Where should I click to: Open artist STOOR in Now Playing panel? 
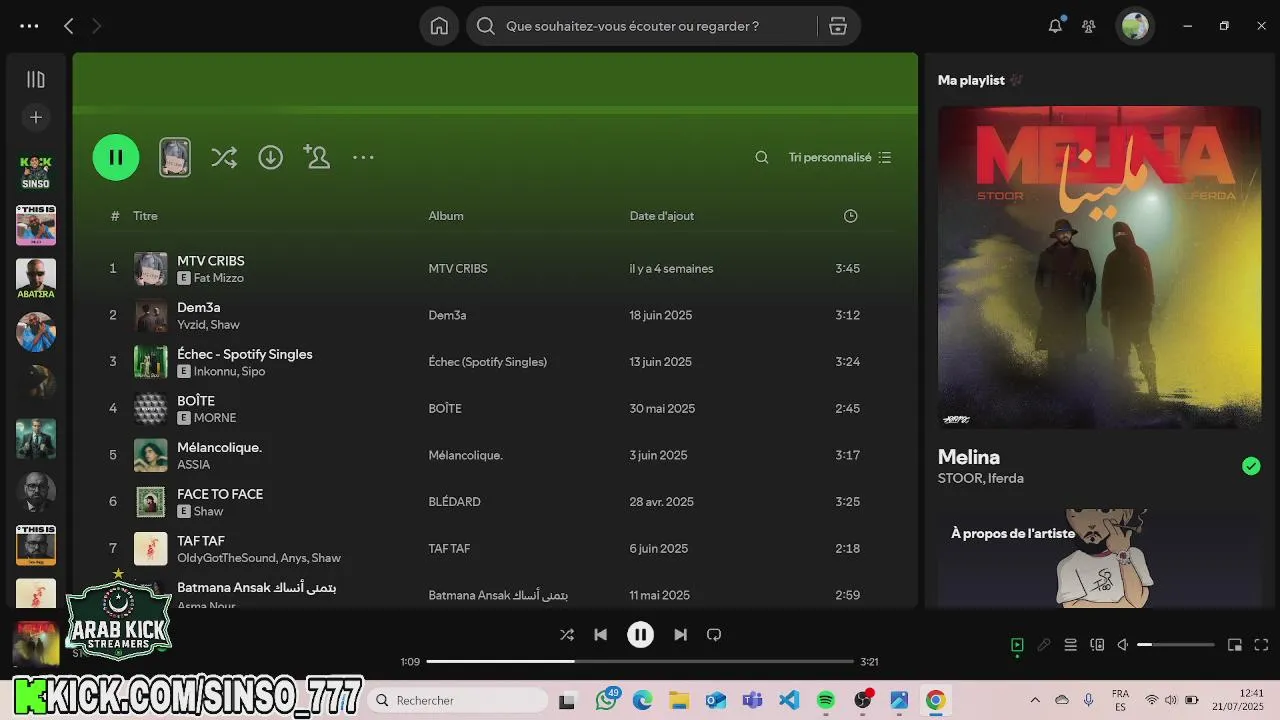[960, 478]
